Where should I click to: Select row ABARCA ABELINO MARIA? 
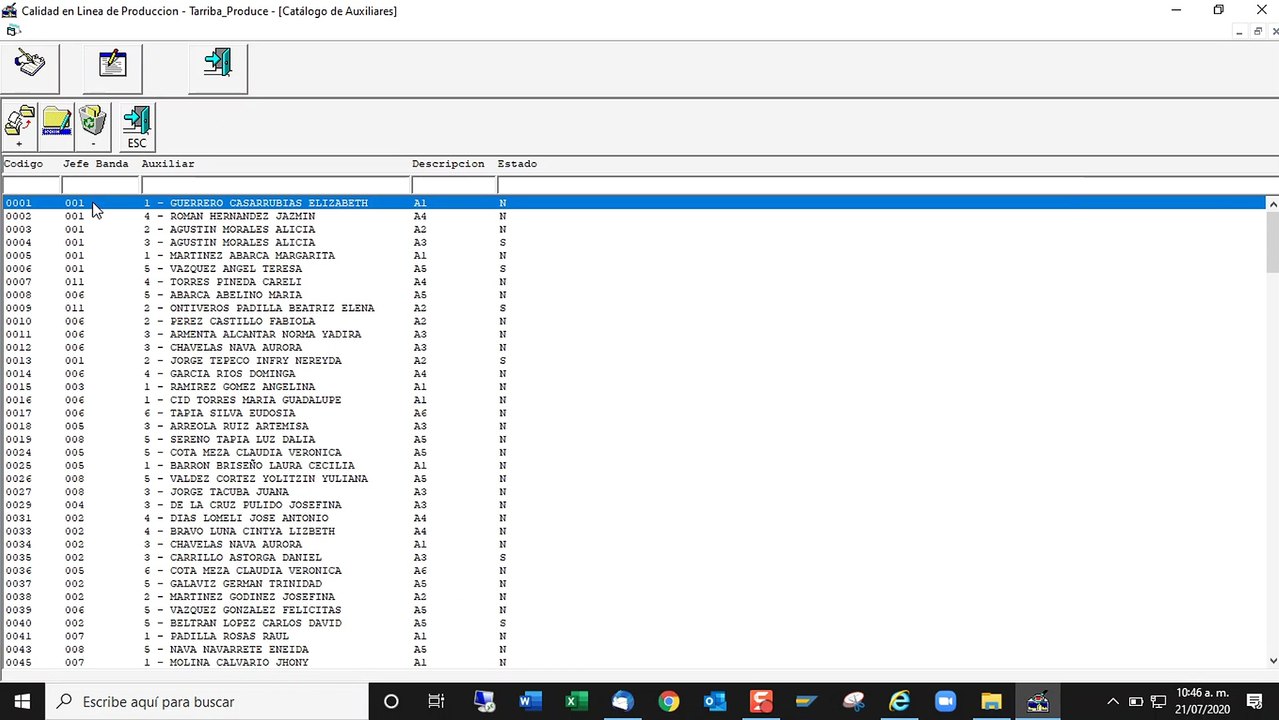[x=634, y=295]
